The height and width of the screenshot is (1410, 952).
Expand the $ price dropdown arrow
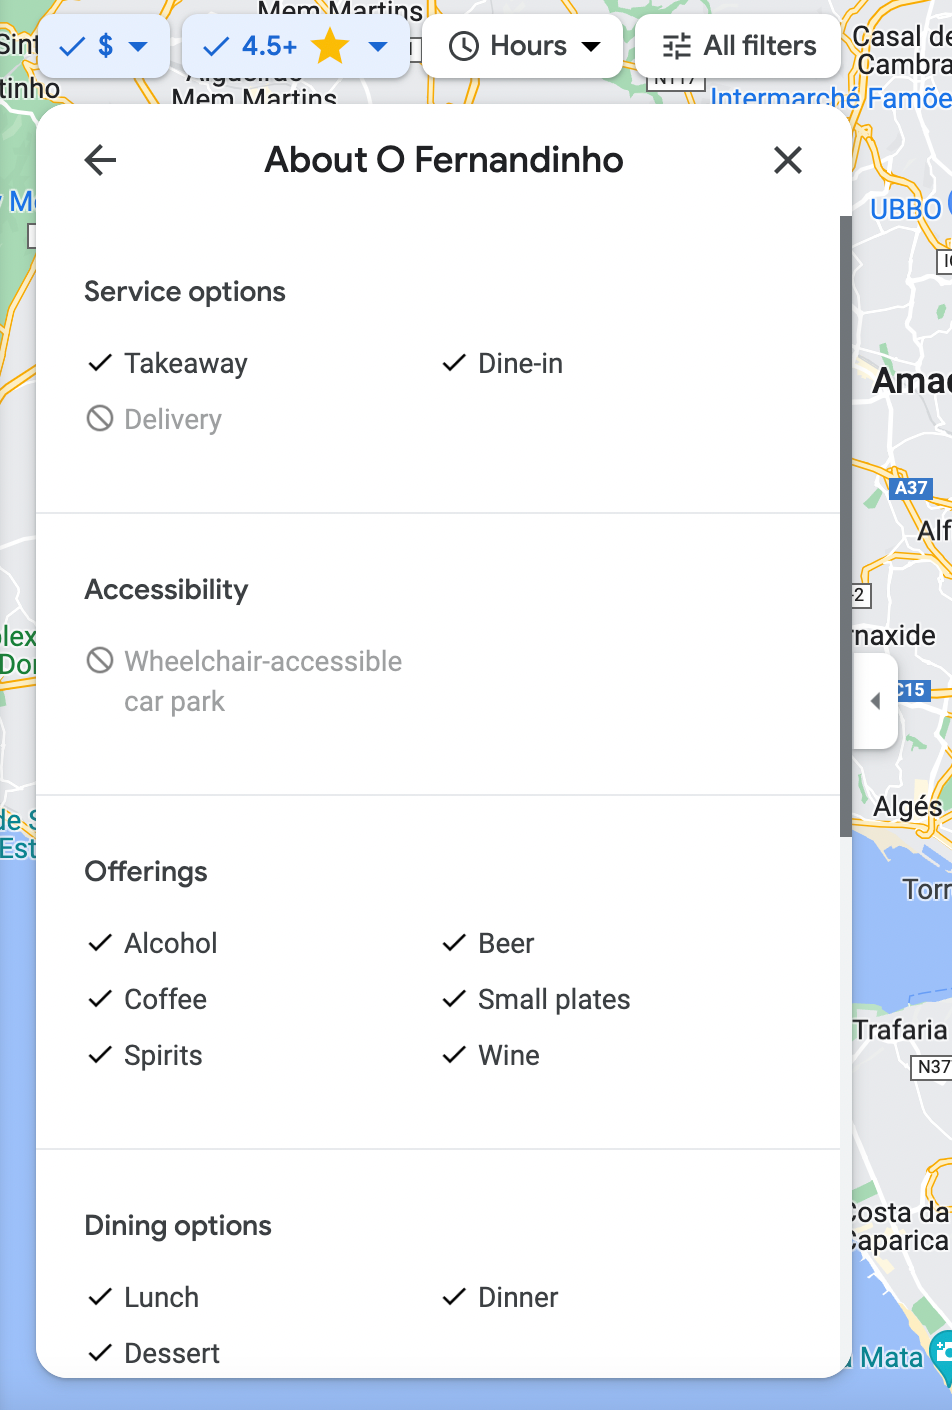139,46
